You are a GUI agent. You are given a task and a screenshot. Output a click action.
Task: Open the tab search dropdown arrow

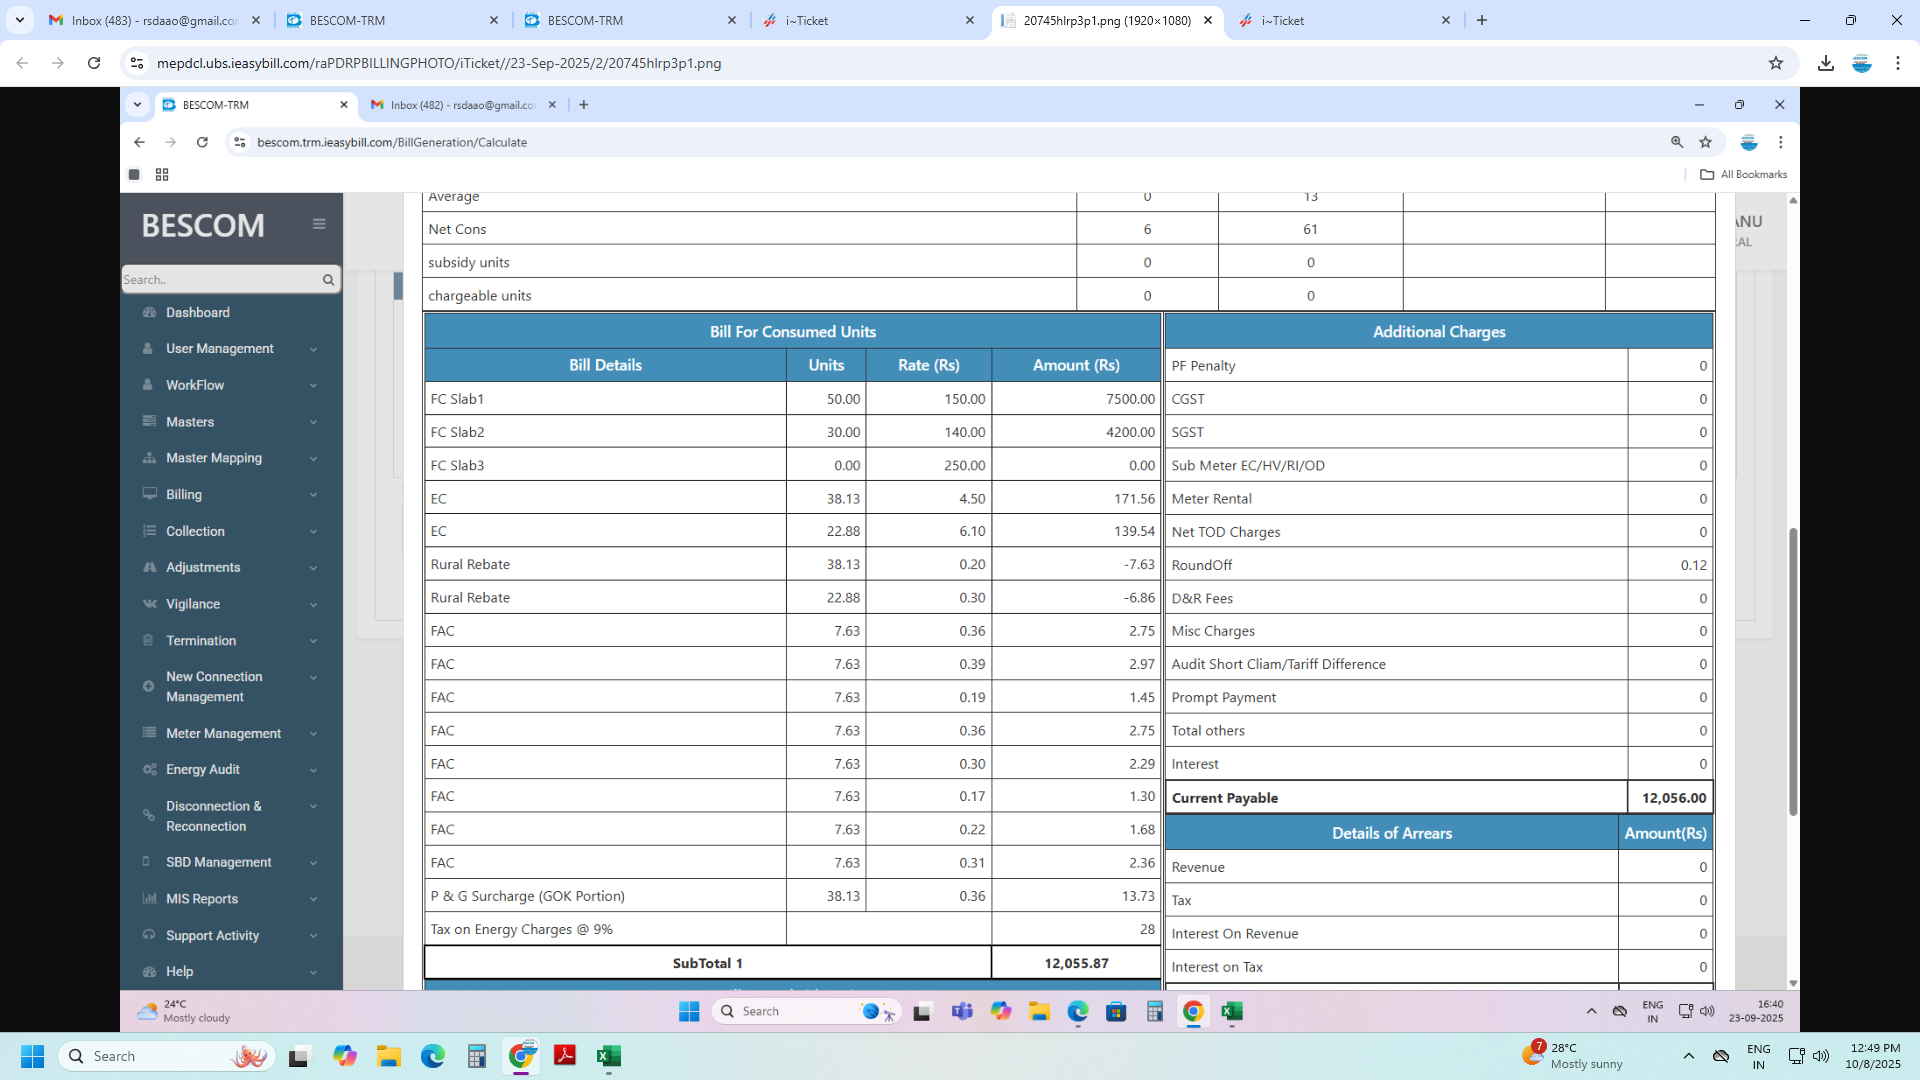19,20
